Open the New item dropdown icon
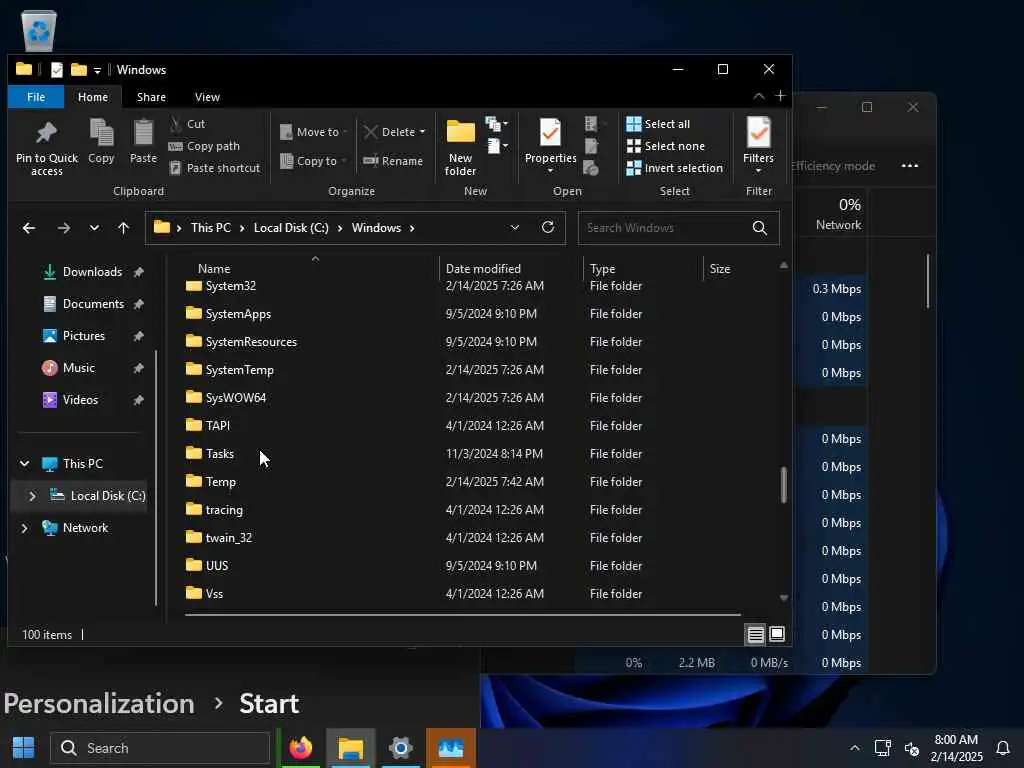The width and height of the screenshot is (1024, 768). [497, 123]
